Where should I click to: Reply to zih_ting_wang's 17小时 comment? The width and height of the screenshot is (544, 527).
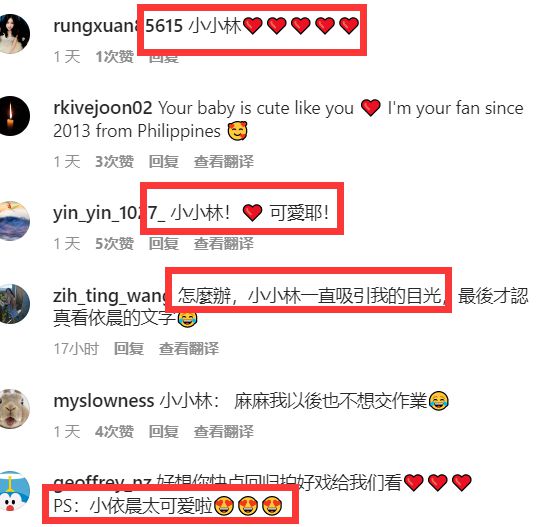[x=129, y=348]
